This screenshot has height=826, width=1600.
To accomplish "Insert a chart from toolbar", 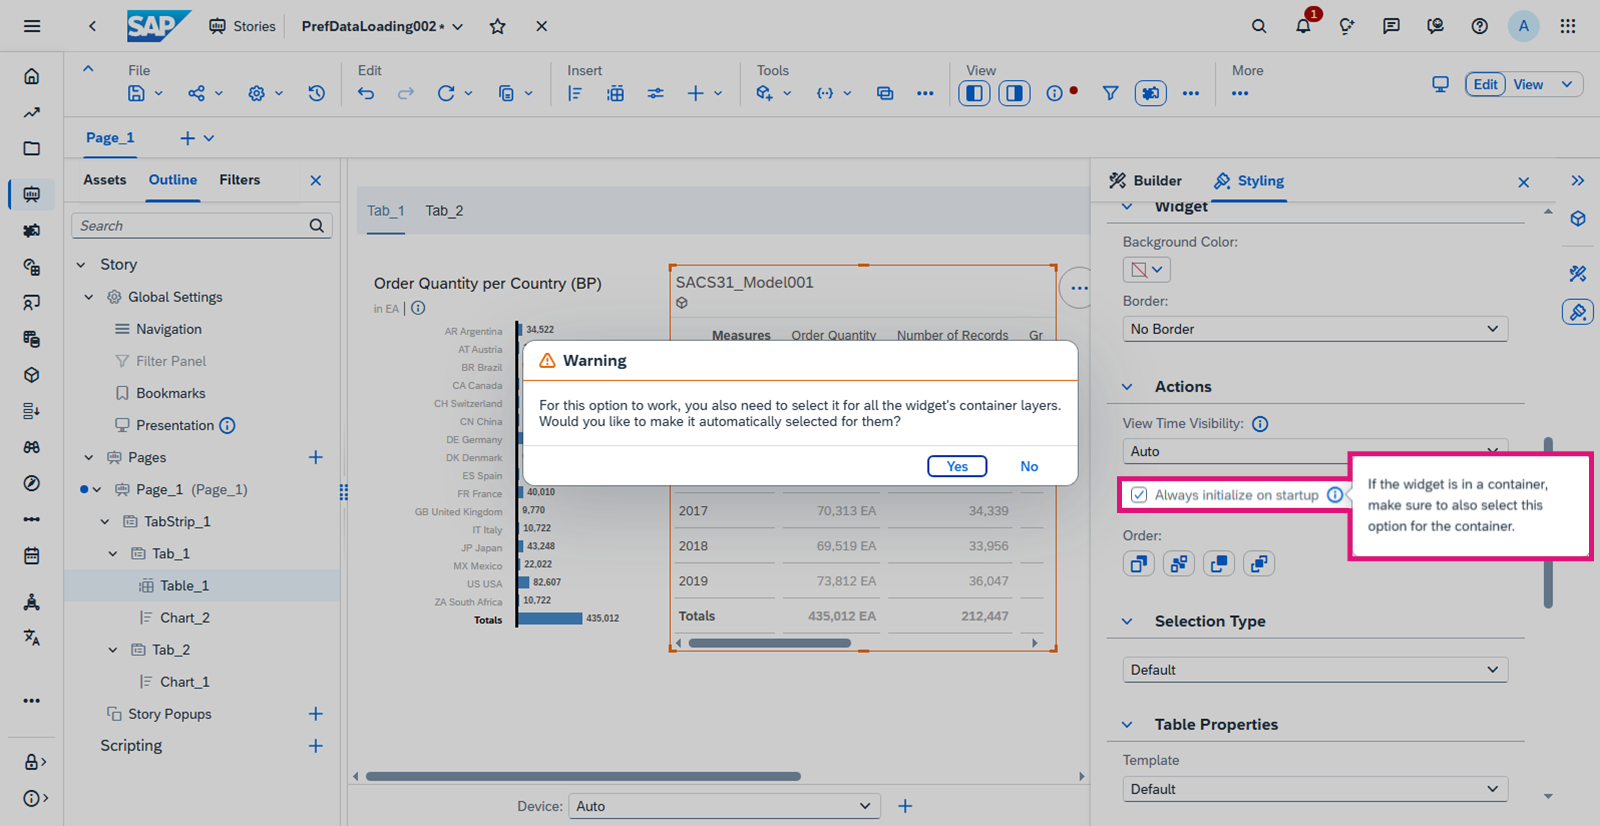I will coord(575,93).
